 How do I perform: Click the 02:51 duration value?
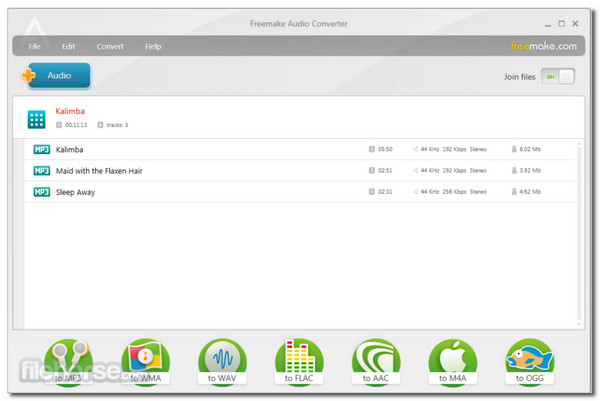[385, 170]
